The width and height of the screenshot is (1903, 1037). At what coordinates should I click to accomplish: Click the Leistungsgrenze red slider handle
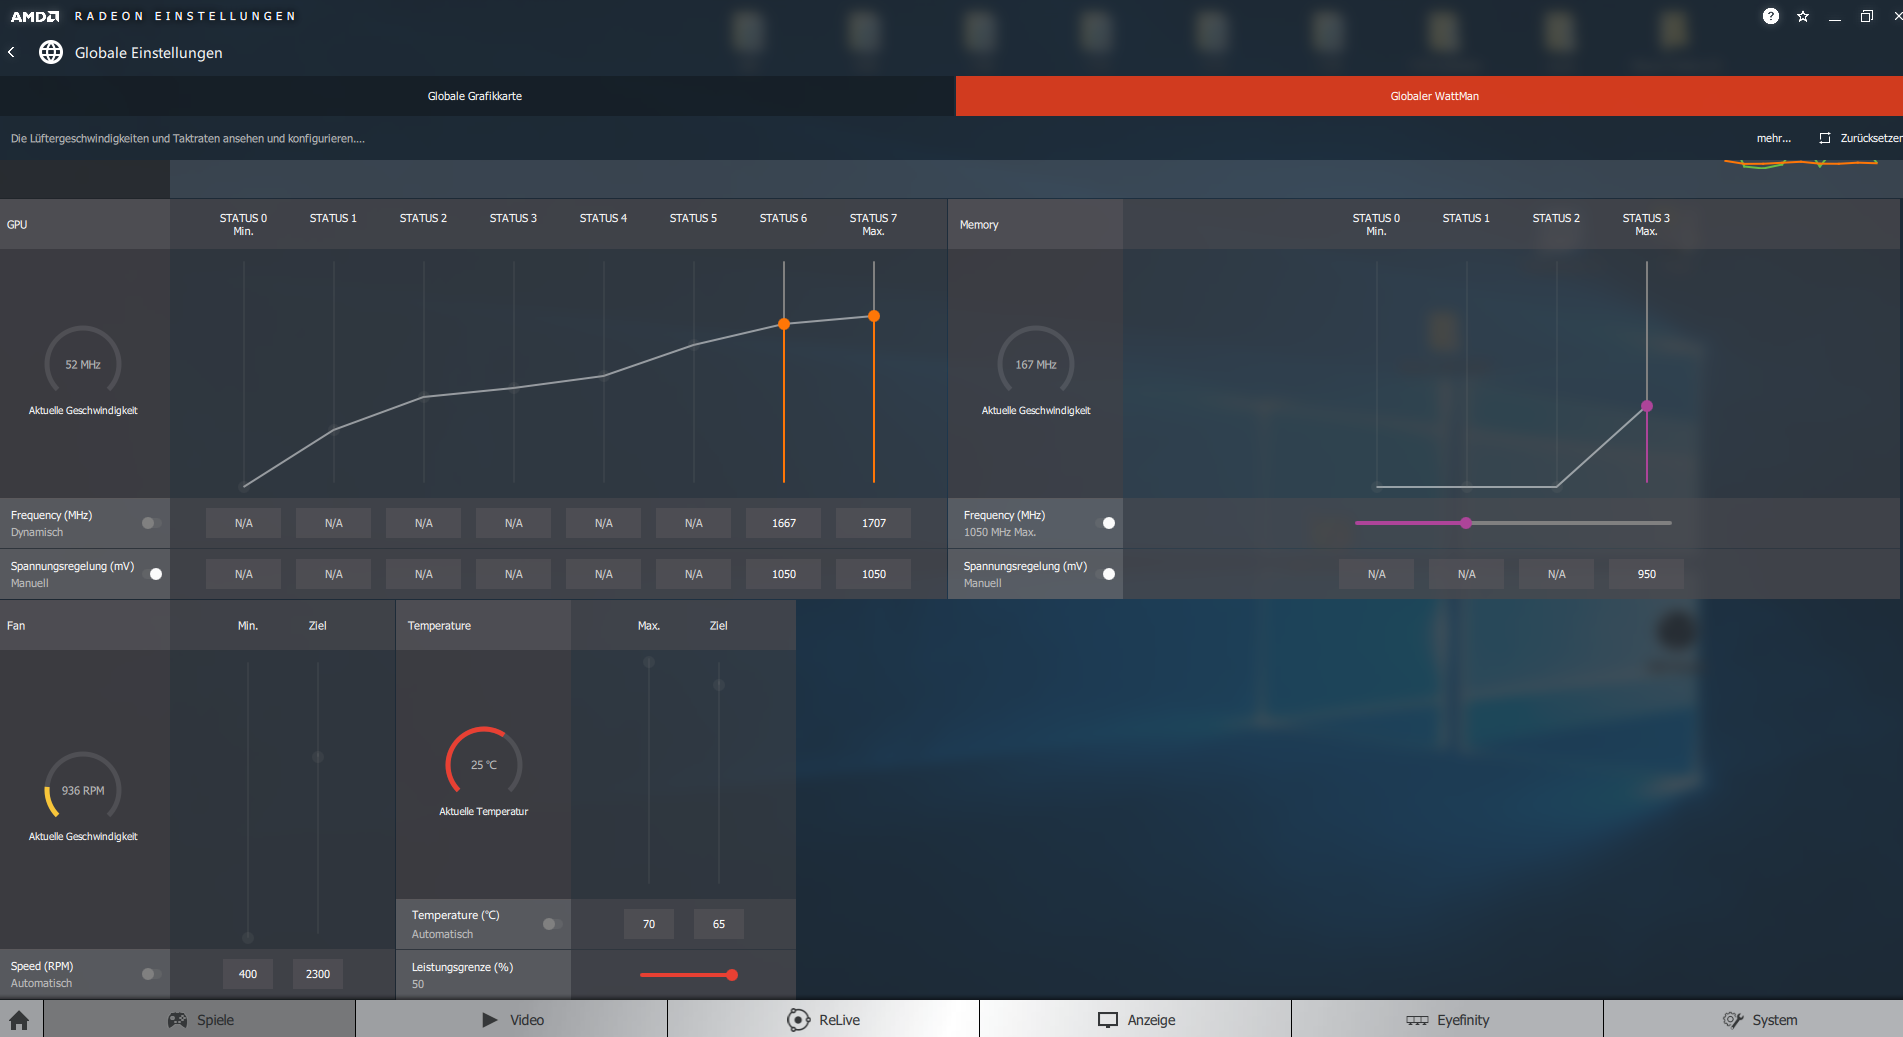pos(732,975)
